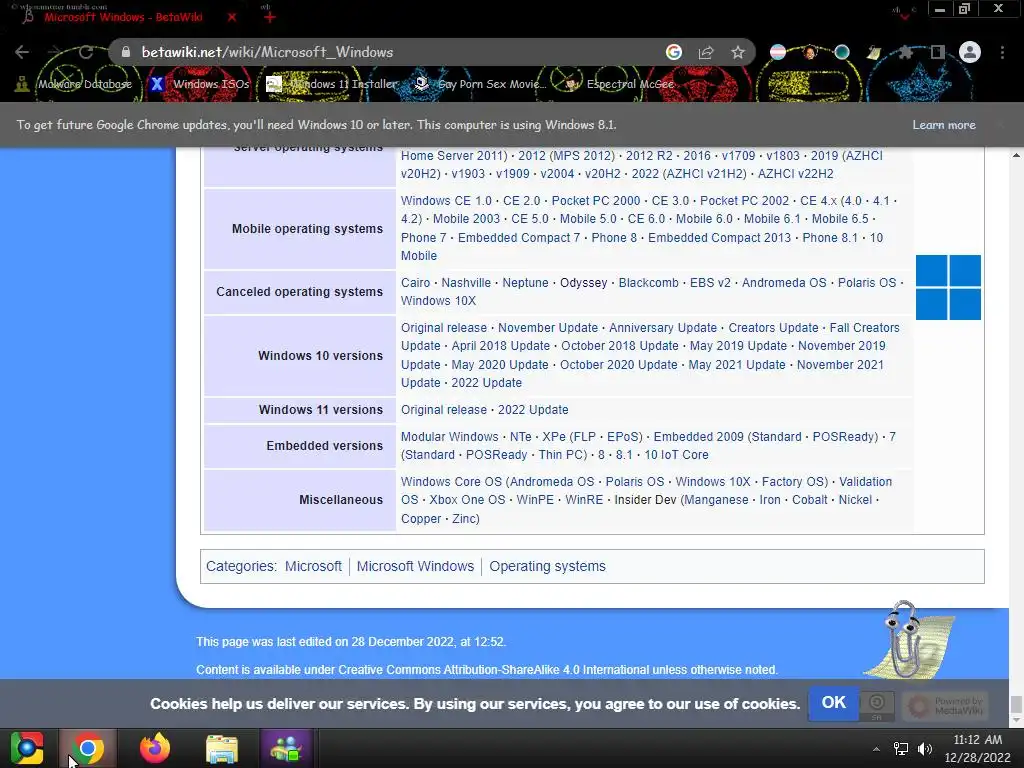The width and height of the screenshot is (1024, 768).
Task: Open the Cairo canceled OS link
Action: point(415,283)
